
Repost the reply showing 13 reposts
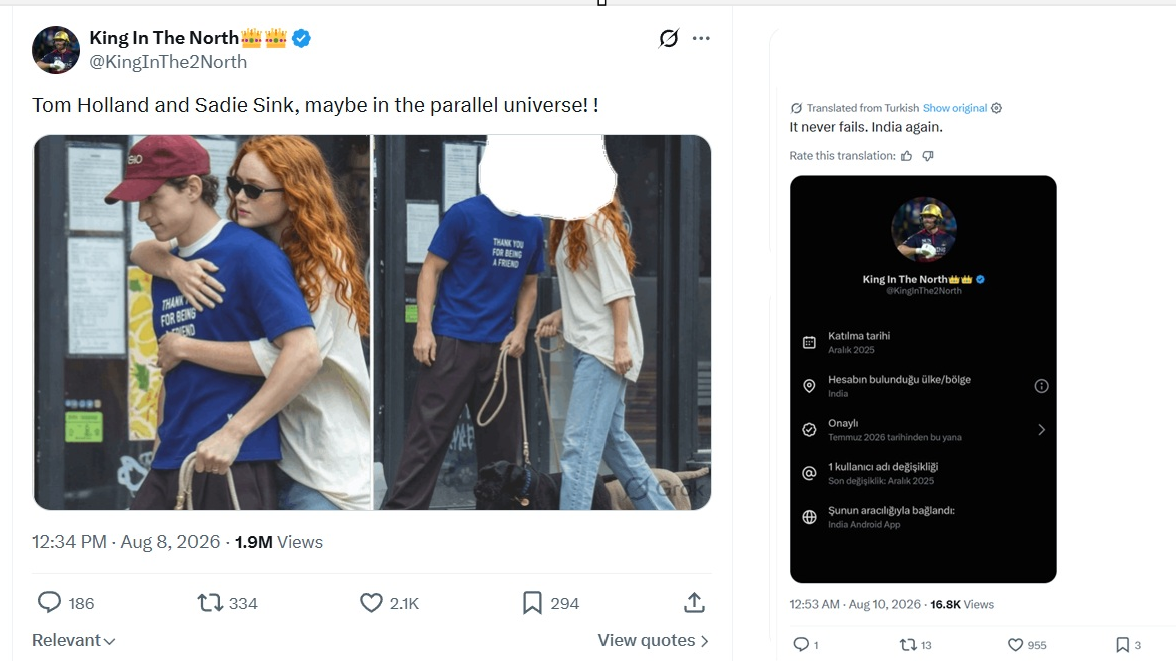click(x=908, y=644)
